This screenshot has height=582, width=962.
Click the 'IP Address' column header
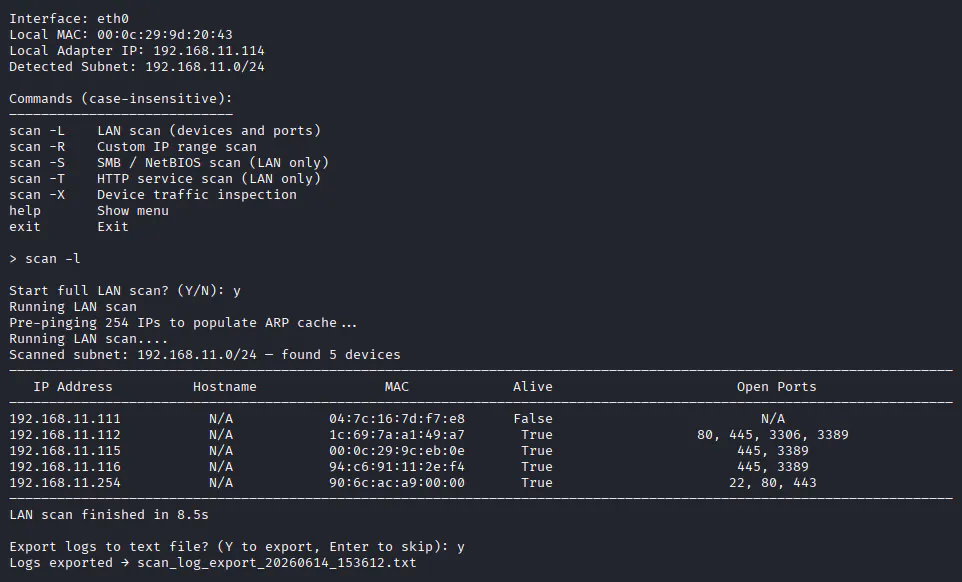click(73, 387)
